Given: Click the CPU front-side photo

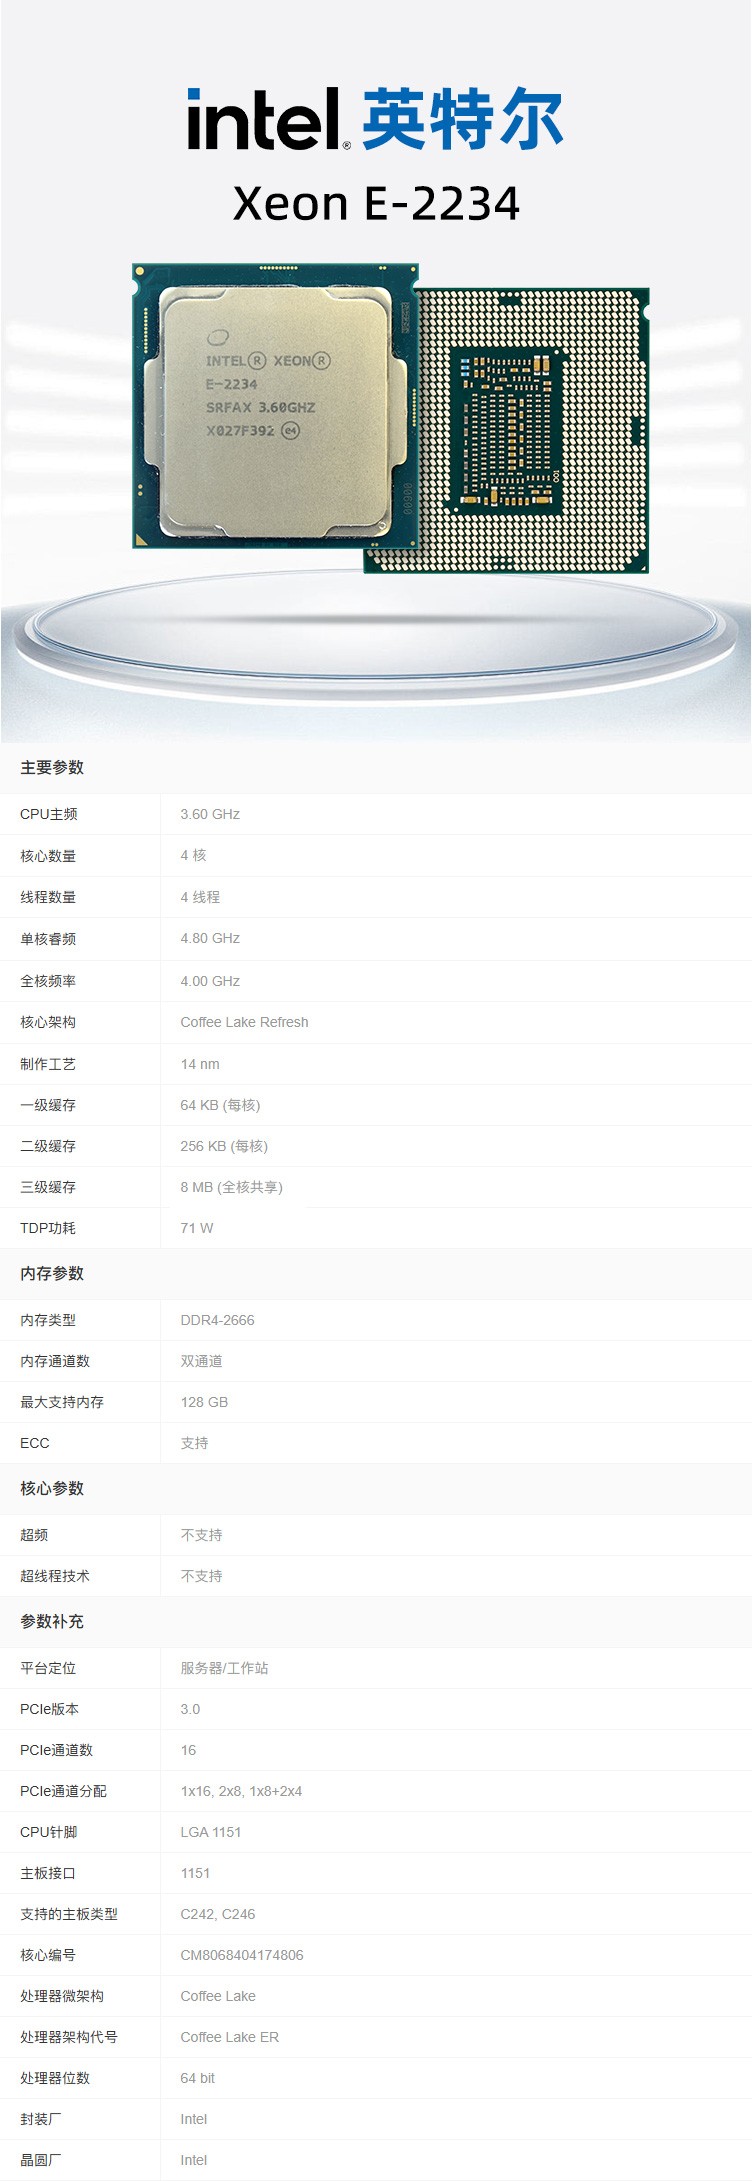Looking at the screenshot, I should tap(275, 405).
